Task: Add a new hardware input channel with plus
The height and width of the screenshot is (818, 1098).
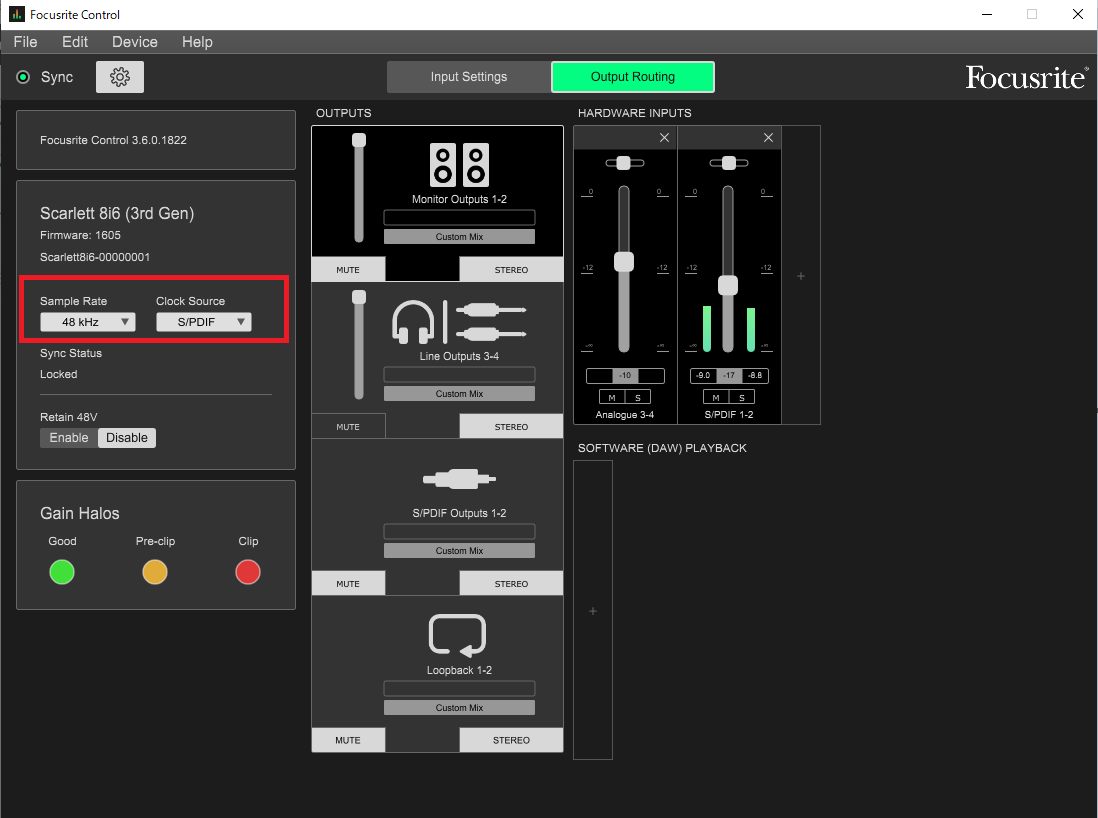Action: click(801, 276)
